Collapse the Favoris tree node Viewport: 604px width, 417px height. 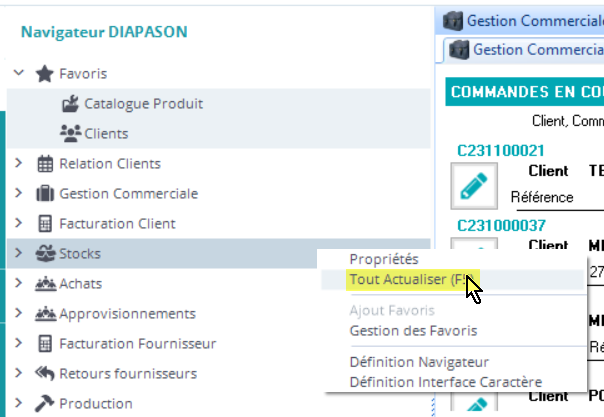(x=18, y=73)
